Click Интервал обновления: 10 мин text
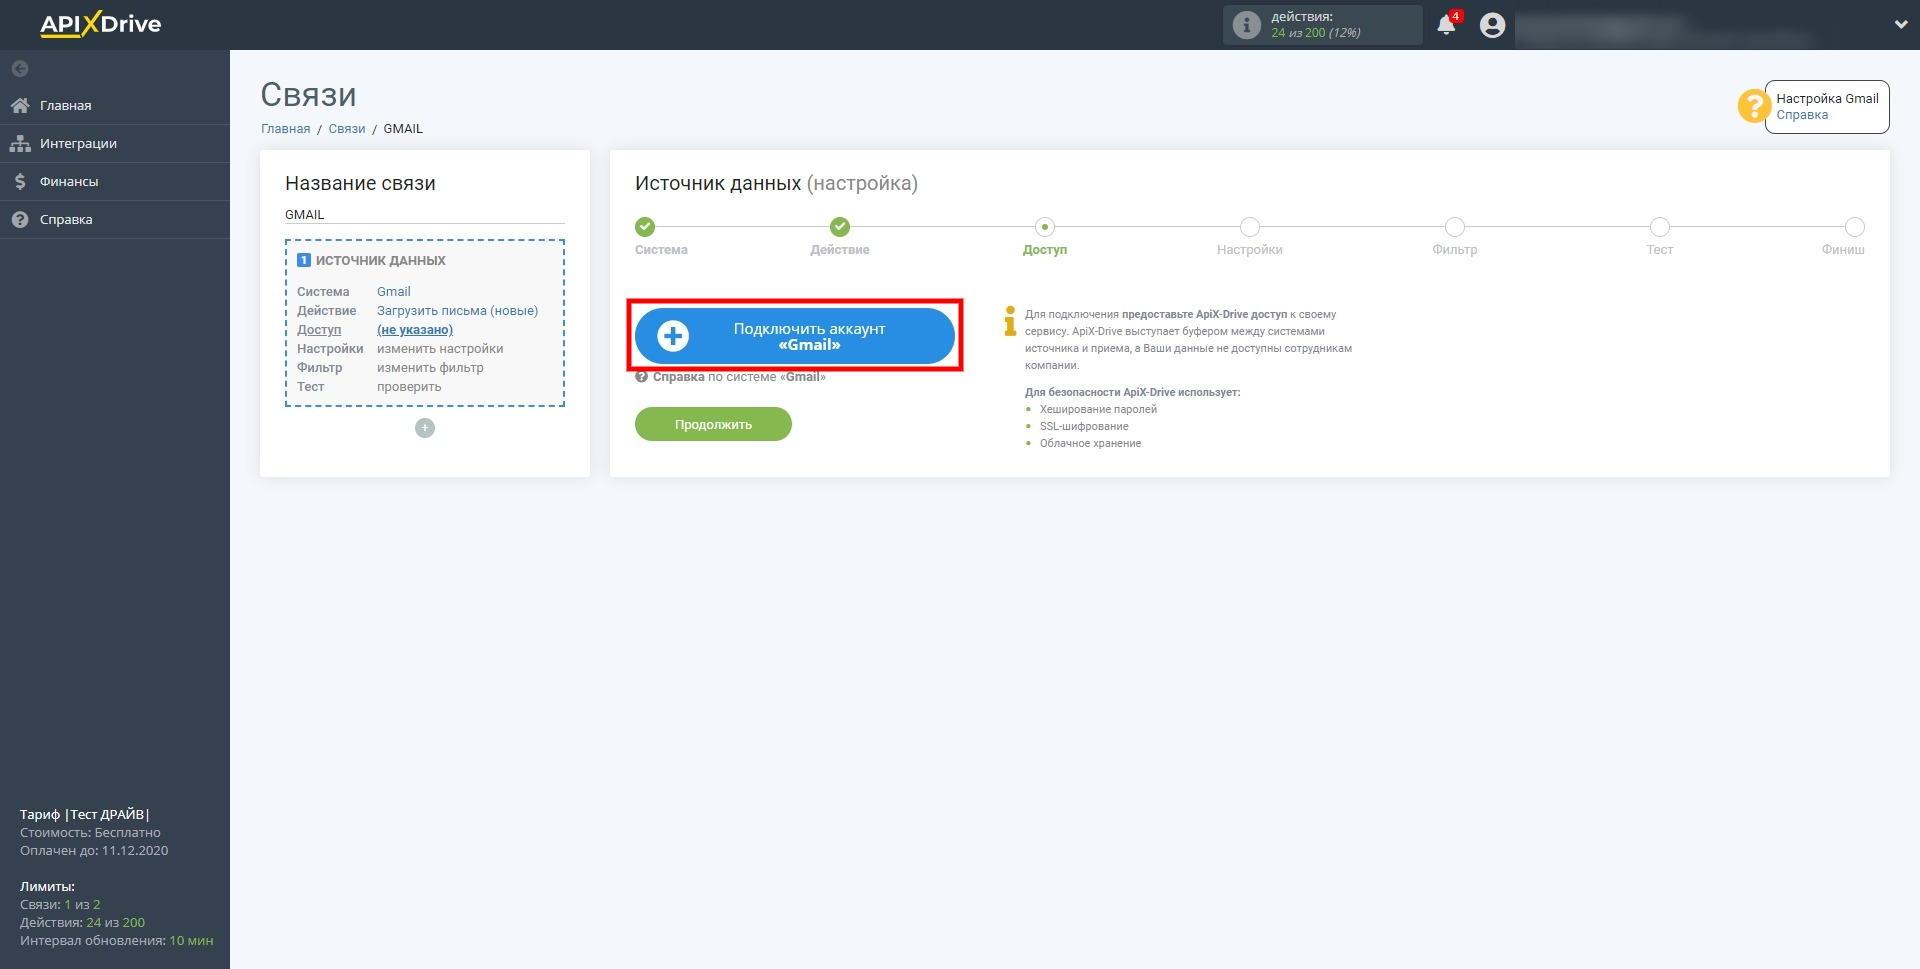1920x969 pixels. (116, 941)
